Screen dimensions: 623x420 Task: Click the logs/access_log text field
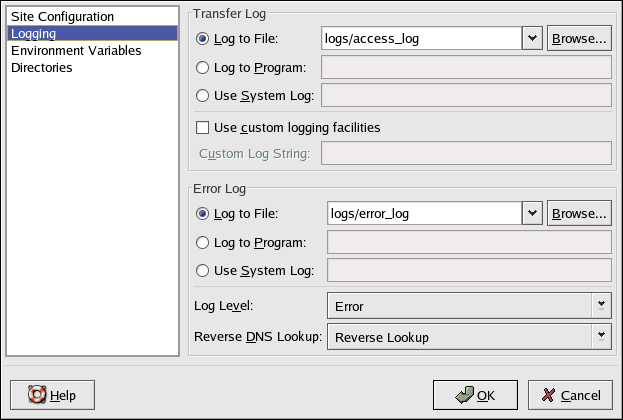[x=420, y=40]
